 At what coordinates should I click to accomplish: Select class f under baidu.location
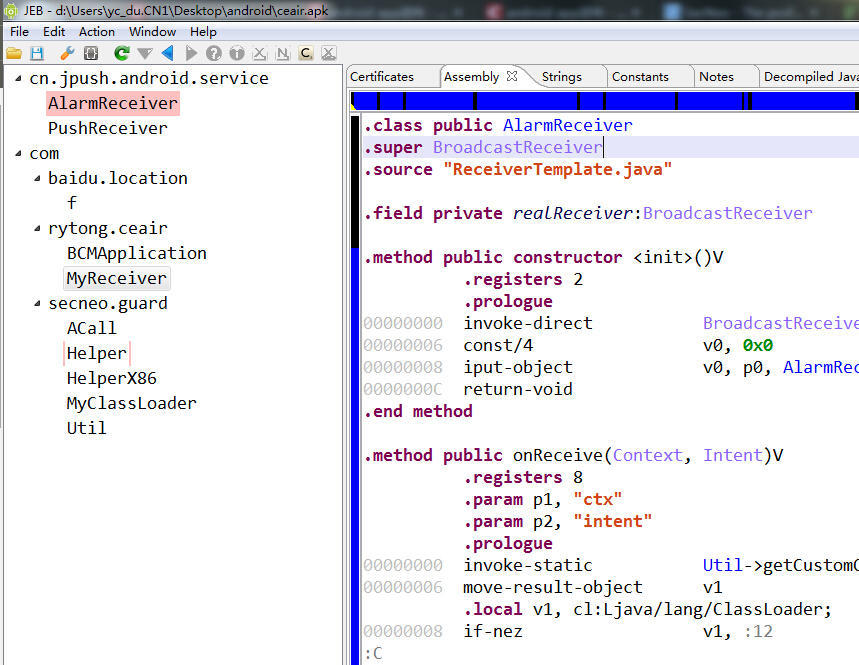(72, 203)
